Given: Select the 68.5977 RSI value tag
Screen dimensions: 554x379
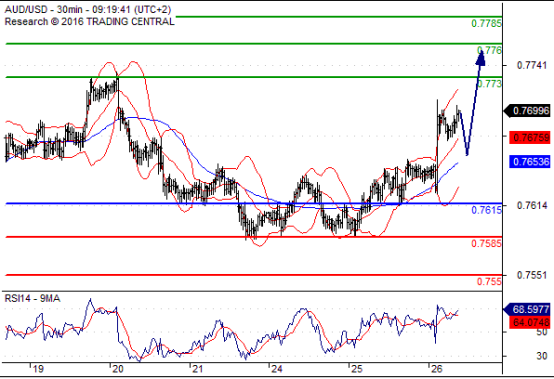Looking at the screenshot, I should coord(528,309).
